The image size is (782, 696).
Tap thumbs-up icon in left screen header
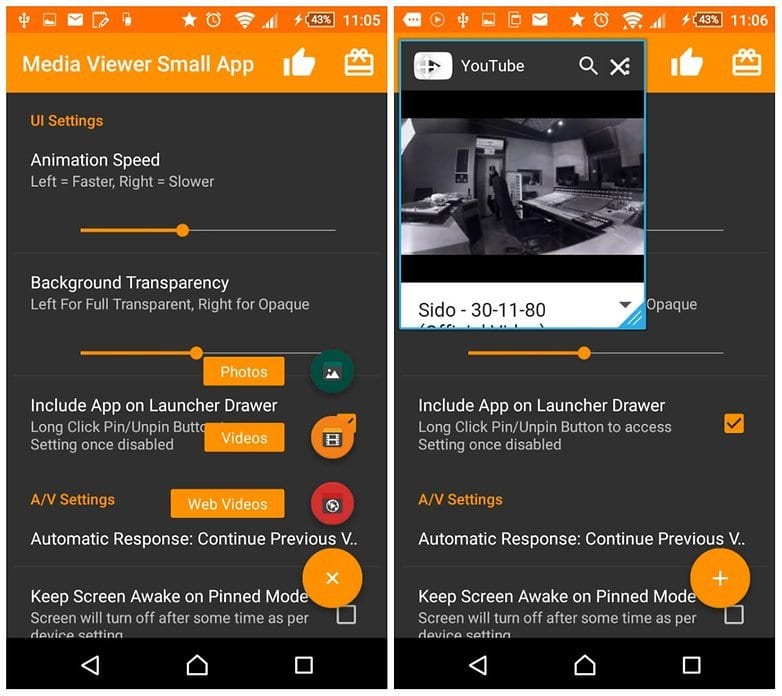point(299,63)
